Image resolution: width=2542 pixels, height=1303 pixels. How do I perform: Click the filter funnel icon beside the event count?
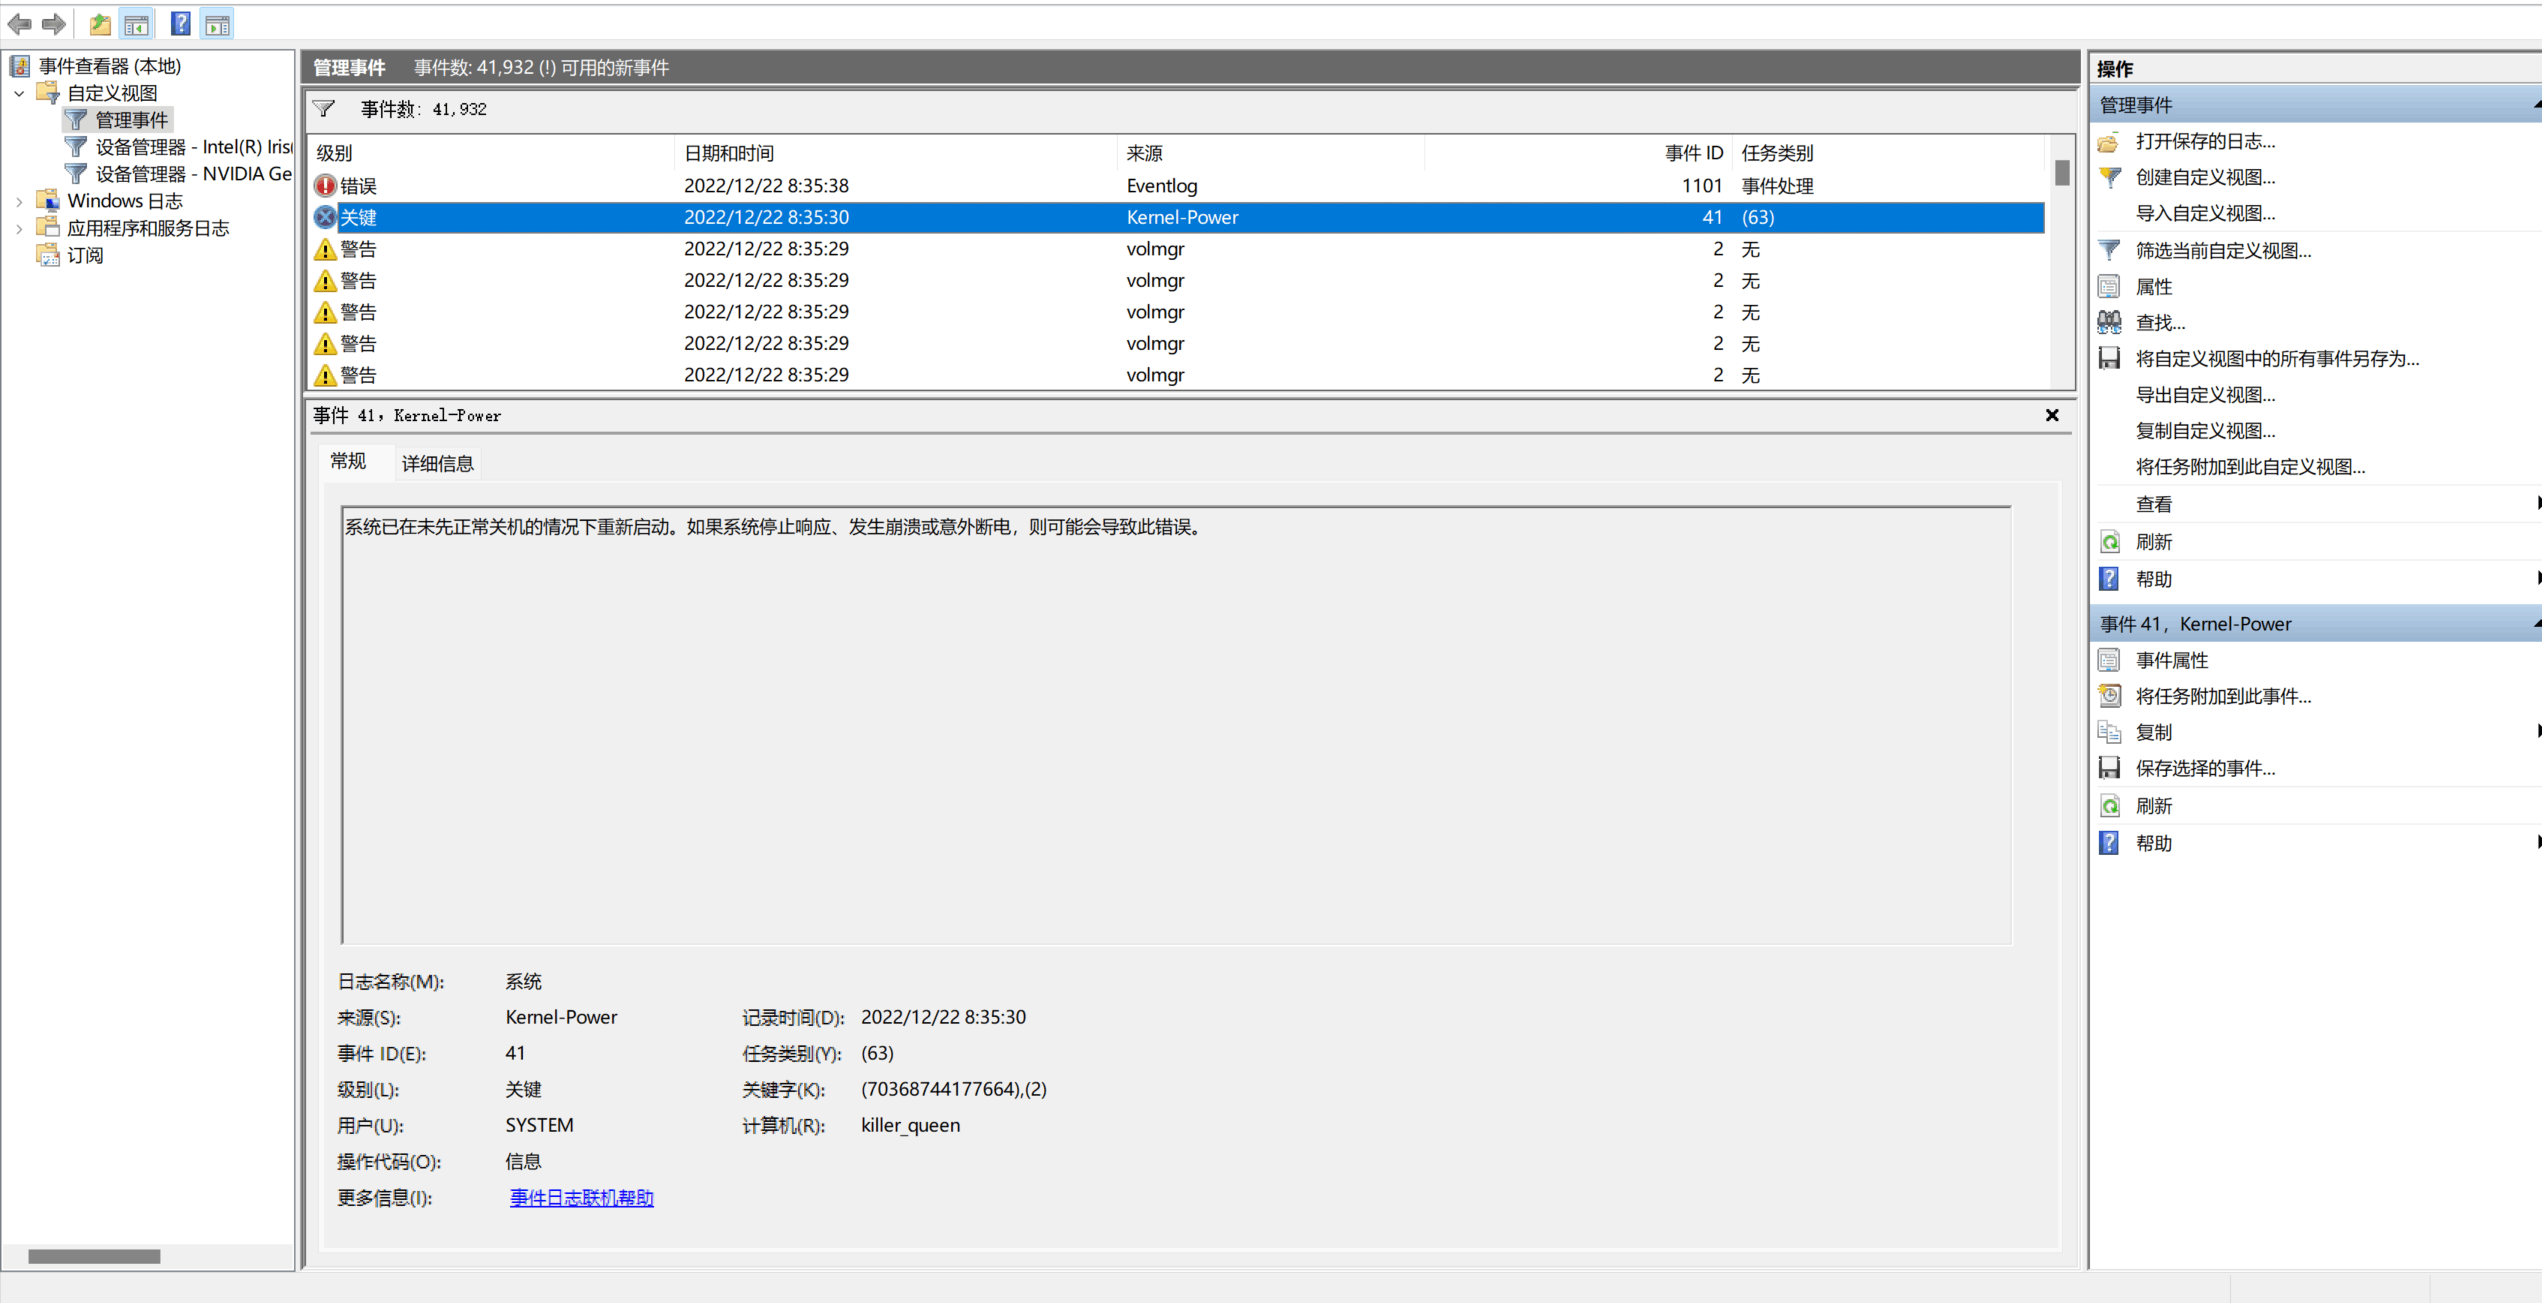[x=324, y=109]
